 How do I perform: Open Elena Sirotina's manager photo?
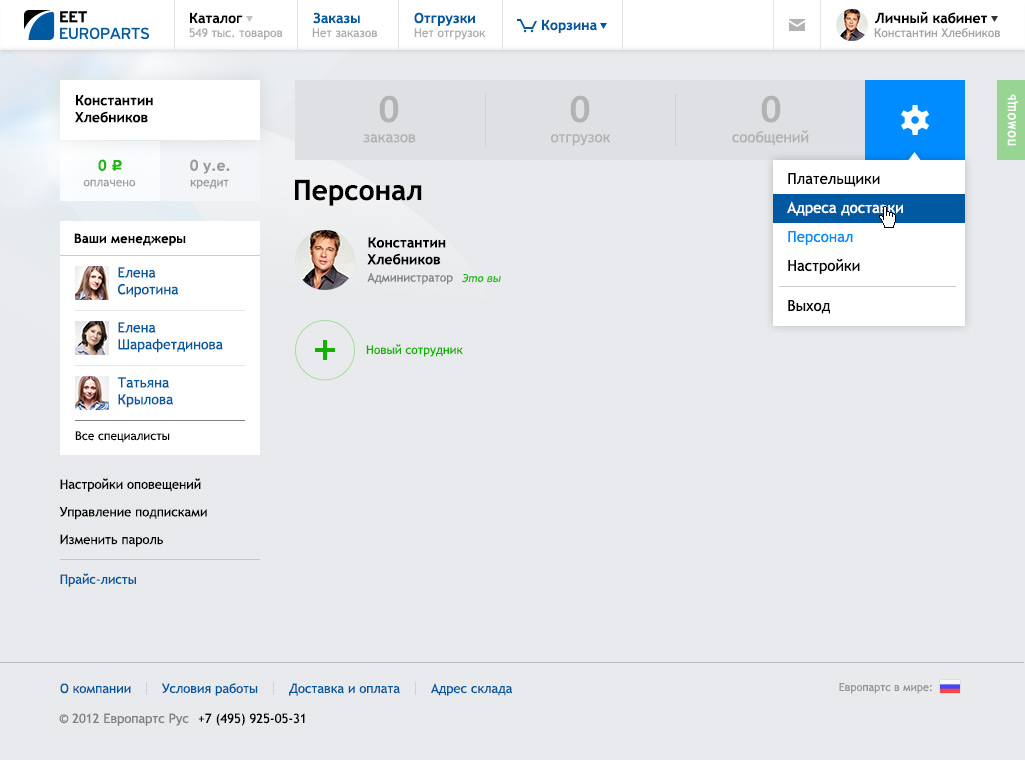click(92, 282)
